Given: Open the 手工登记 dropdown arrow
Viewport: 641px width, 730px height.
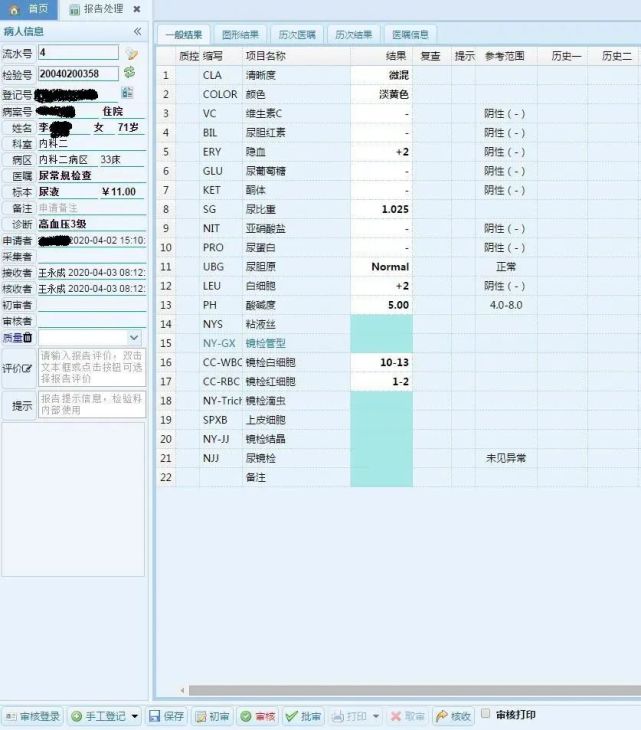Looking at the screenshot, I should coord(135,716).
